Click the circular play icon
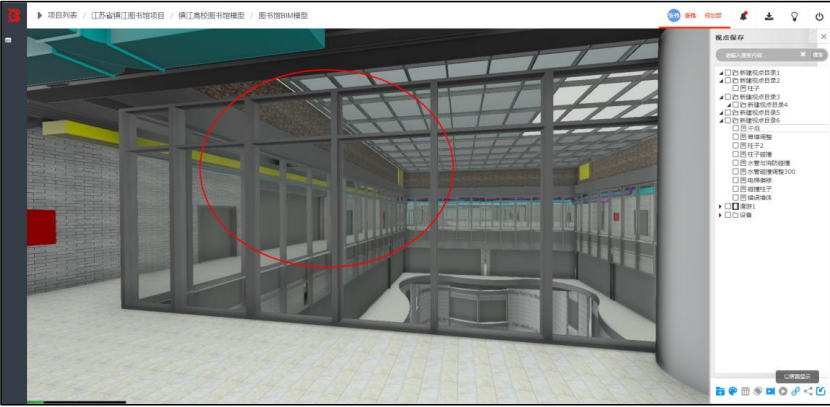The image size is (830, 407). (783, 391)
